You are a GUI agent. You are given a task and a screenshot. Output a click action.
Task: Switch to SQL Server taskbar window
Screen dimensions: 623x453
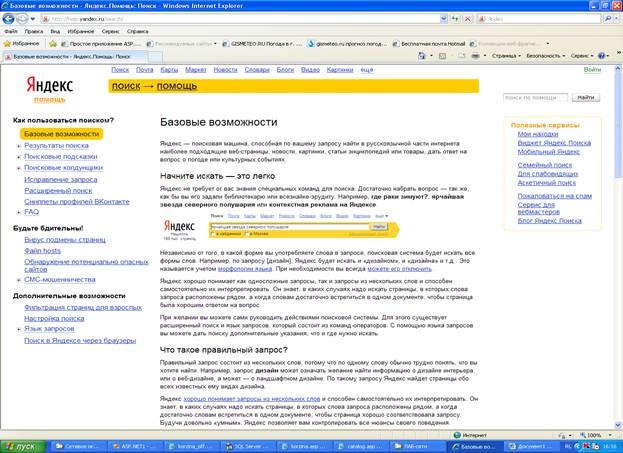tap(246, 447)
